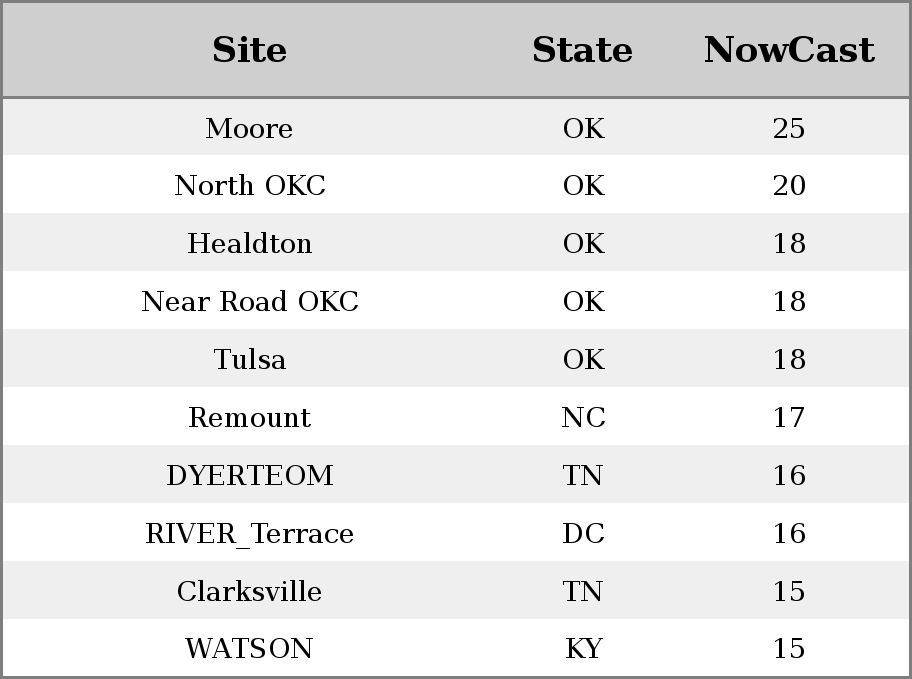
Task: Select the Near Road OKC cell
Action: (250, 301)
